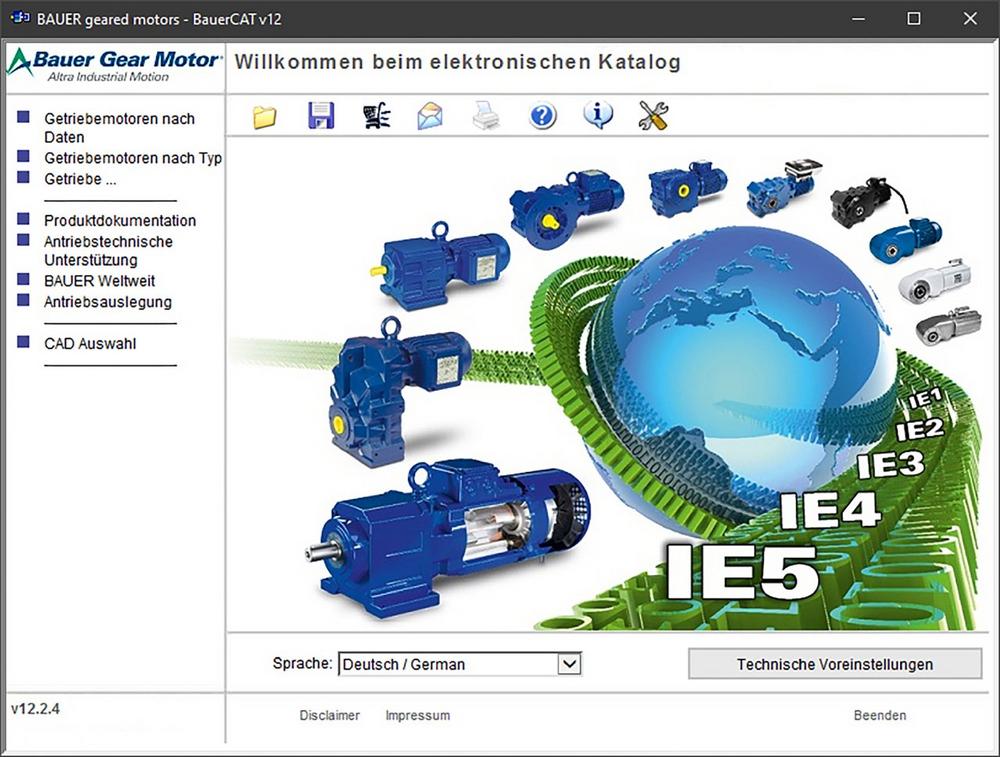Open the Getriebe ... menu entry
Screen dimensions: 1000x757
coord(80,179)
